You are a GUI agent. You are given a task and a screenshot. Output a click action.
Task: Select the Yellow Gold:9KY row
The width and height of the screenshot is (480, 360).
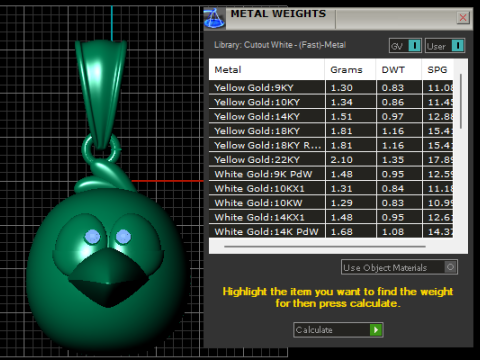tap(331, 88)
